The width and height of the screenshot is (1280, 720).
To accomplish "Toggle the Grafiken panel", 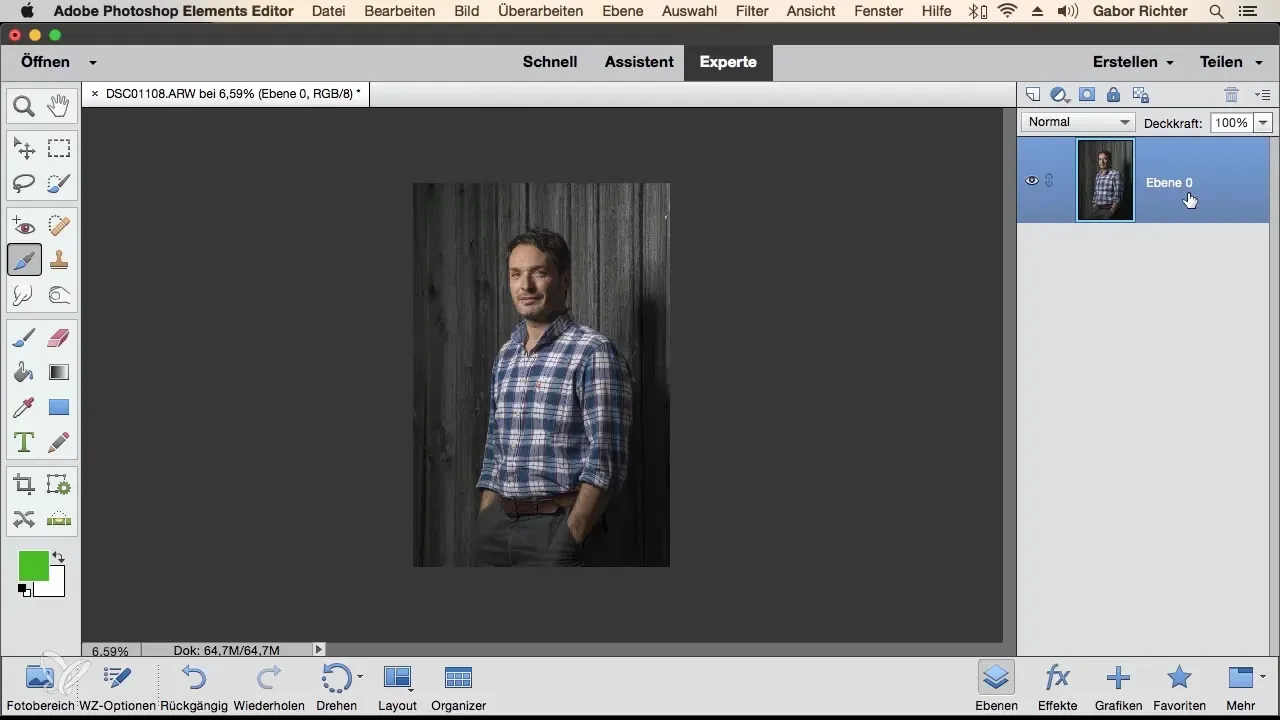I will [1118, 687].
